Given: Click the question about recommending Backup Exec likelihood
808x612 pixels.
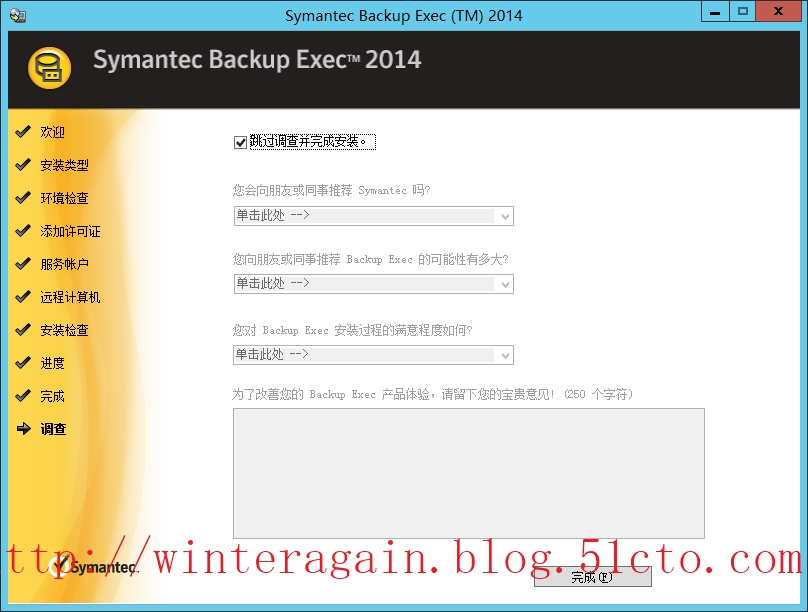Looking at the screenshot, I should (x=370, y=259).
